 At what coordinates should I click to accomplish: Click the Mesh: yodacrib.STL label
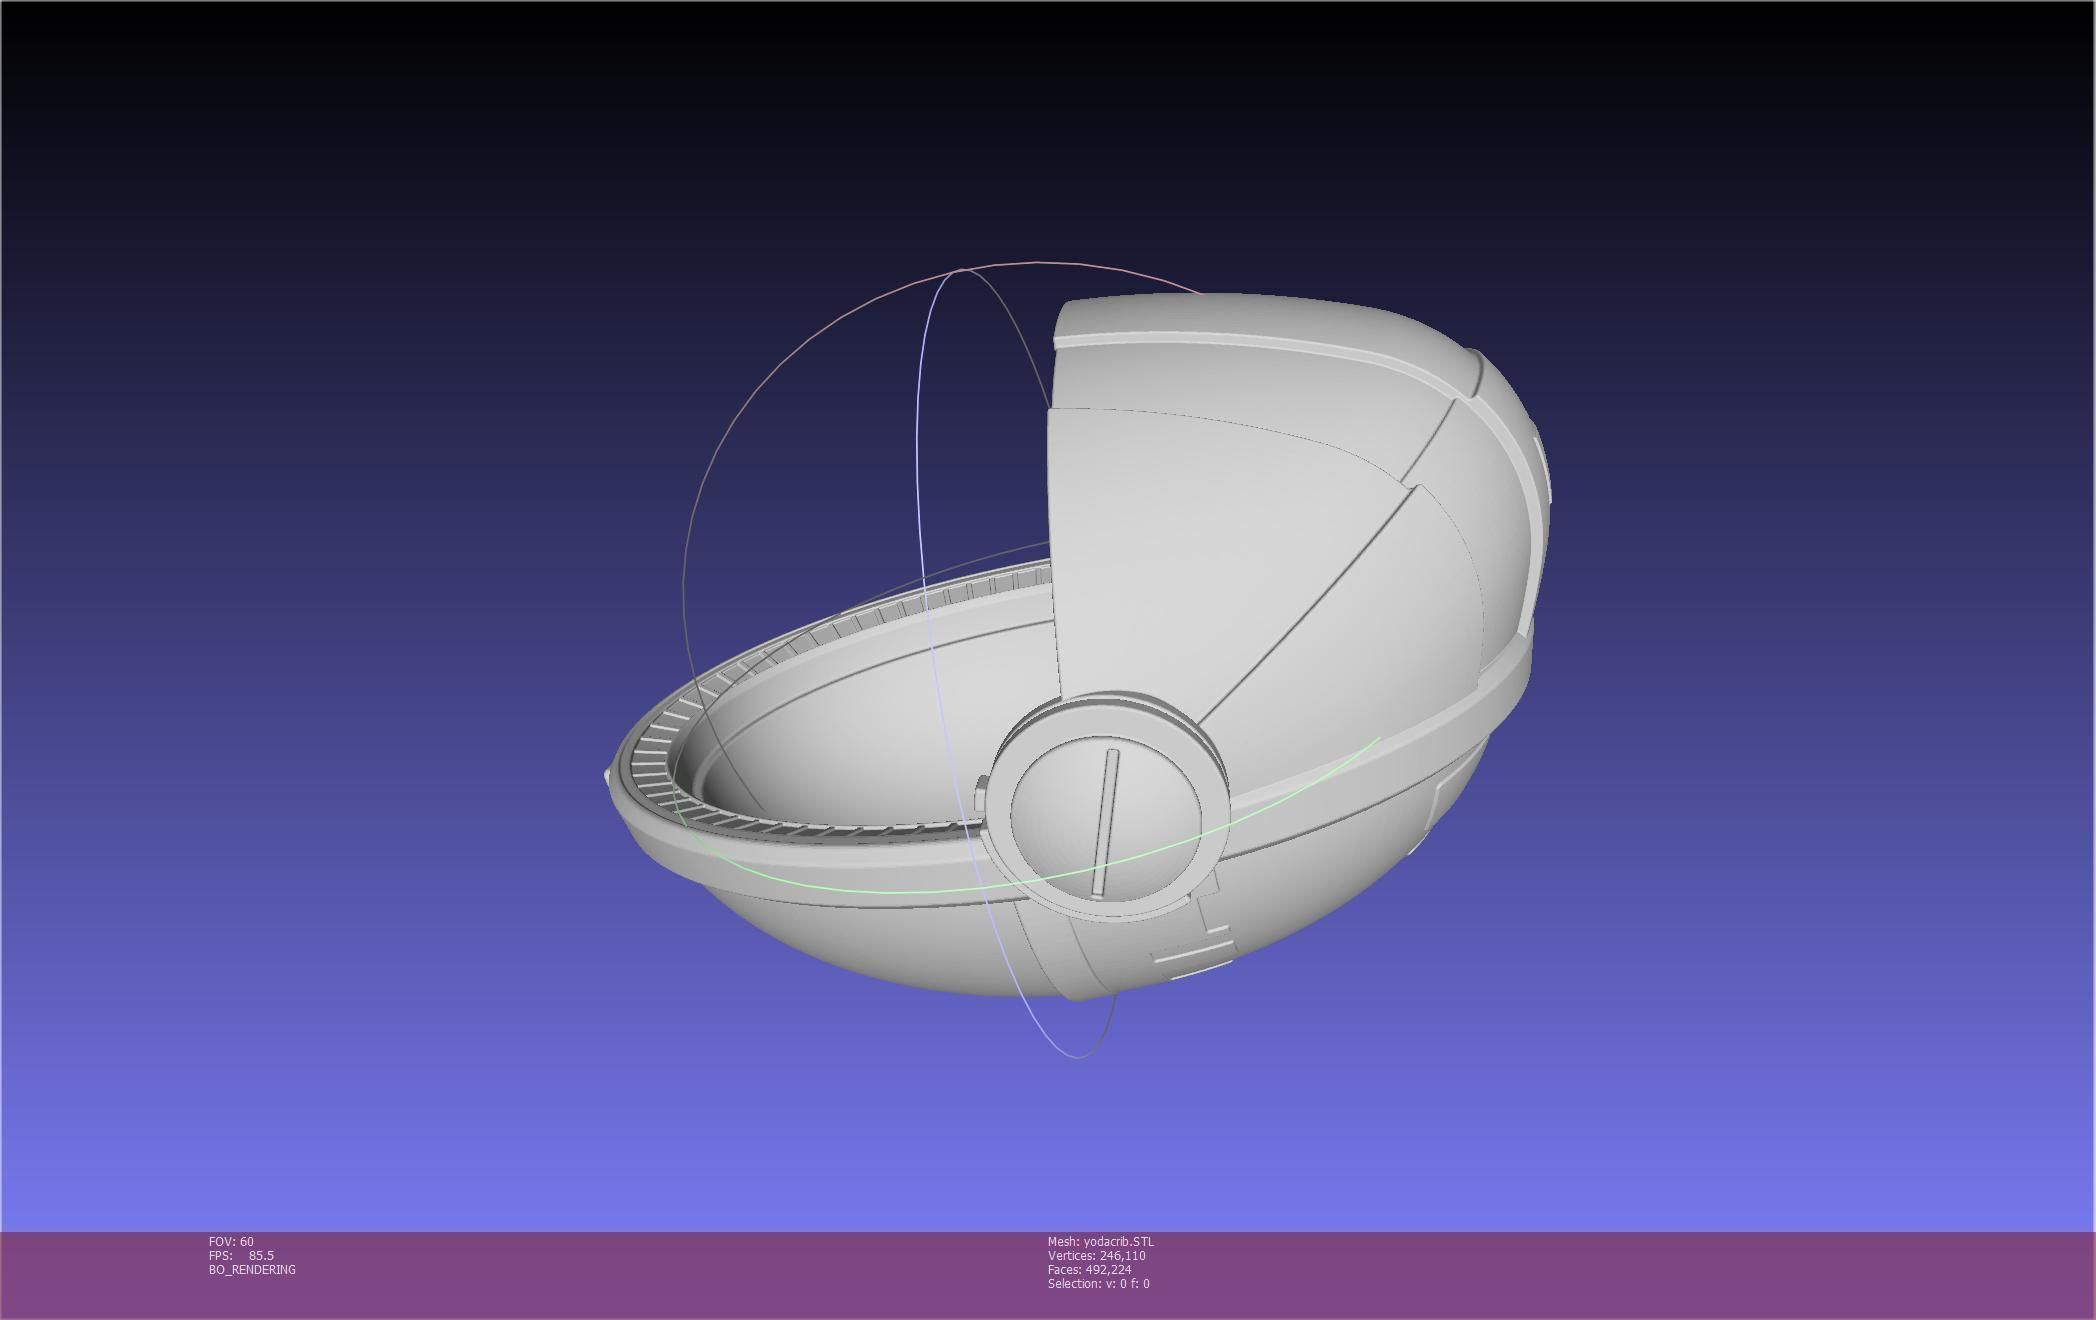pyautogui.click(x=1100, y=1242)
